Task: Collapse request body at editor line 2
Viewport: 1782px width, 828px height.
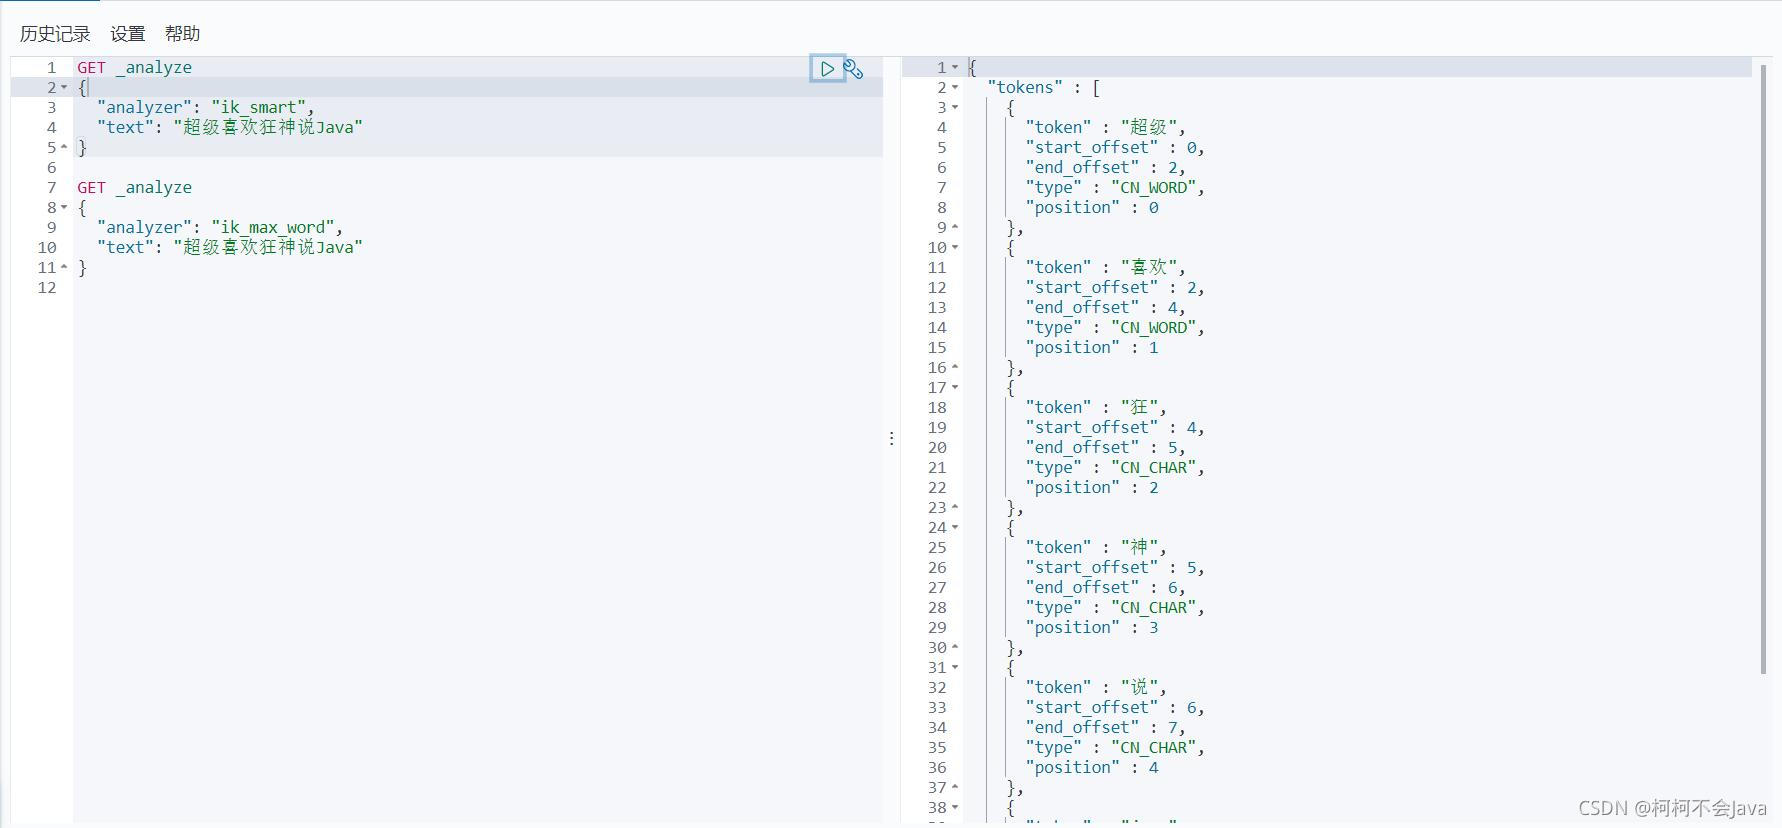Action: click(64, 88)
